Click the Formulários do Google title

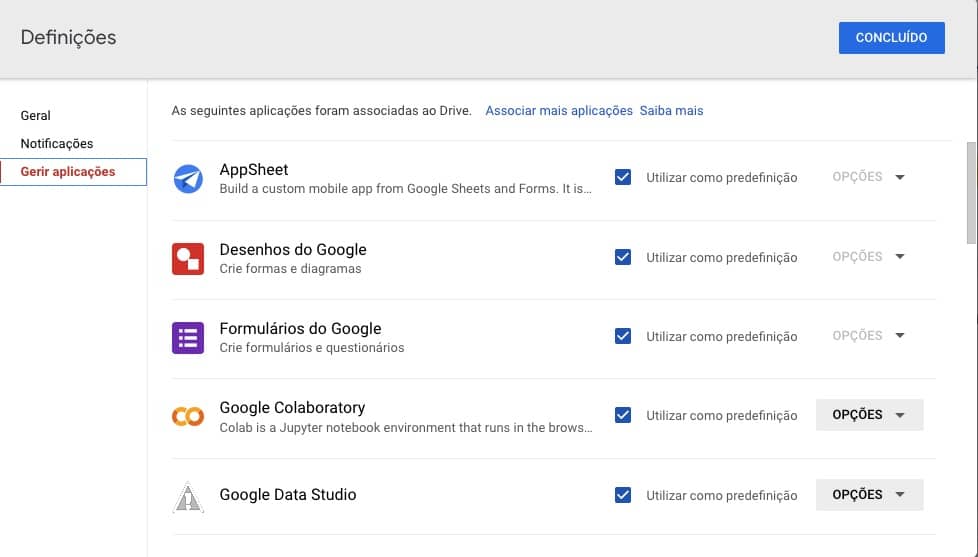(300, 329)
